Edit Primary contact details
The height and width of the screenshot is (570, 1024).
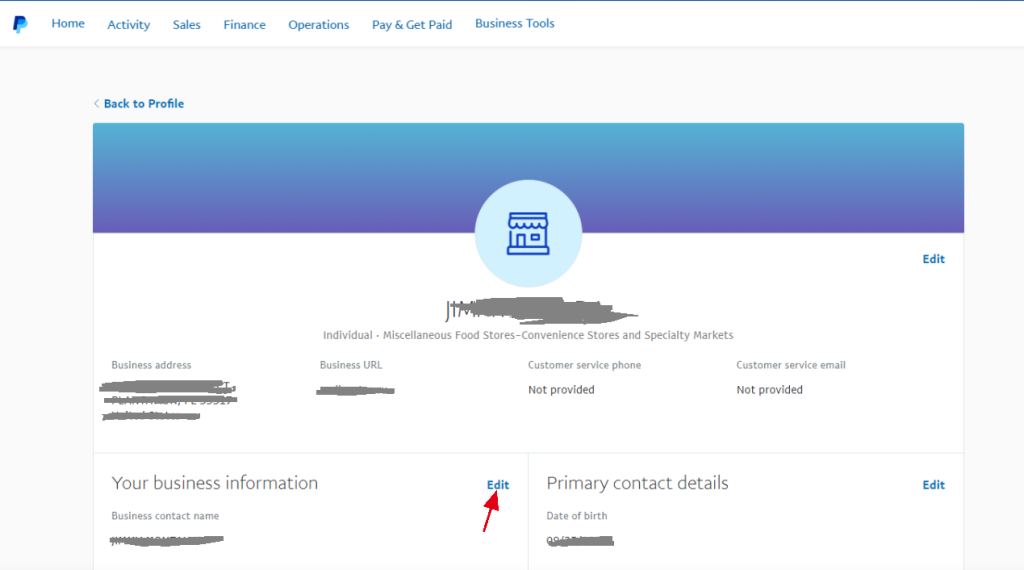click(x=933, y=485)
